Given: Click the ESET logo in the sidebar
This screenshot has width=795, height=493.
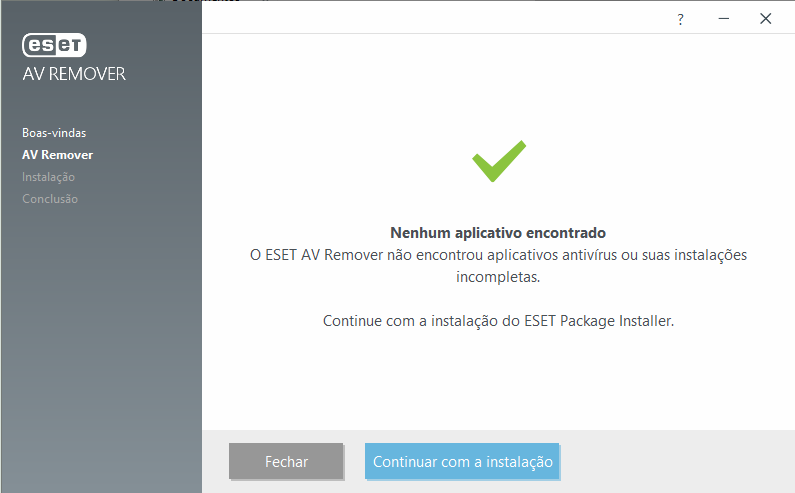Looking at the screenshot, I should tap(55, 45).
